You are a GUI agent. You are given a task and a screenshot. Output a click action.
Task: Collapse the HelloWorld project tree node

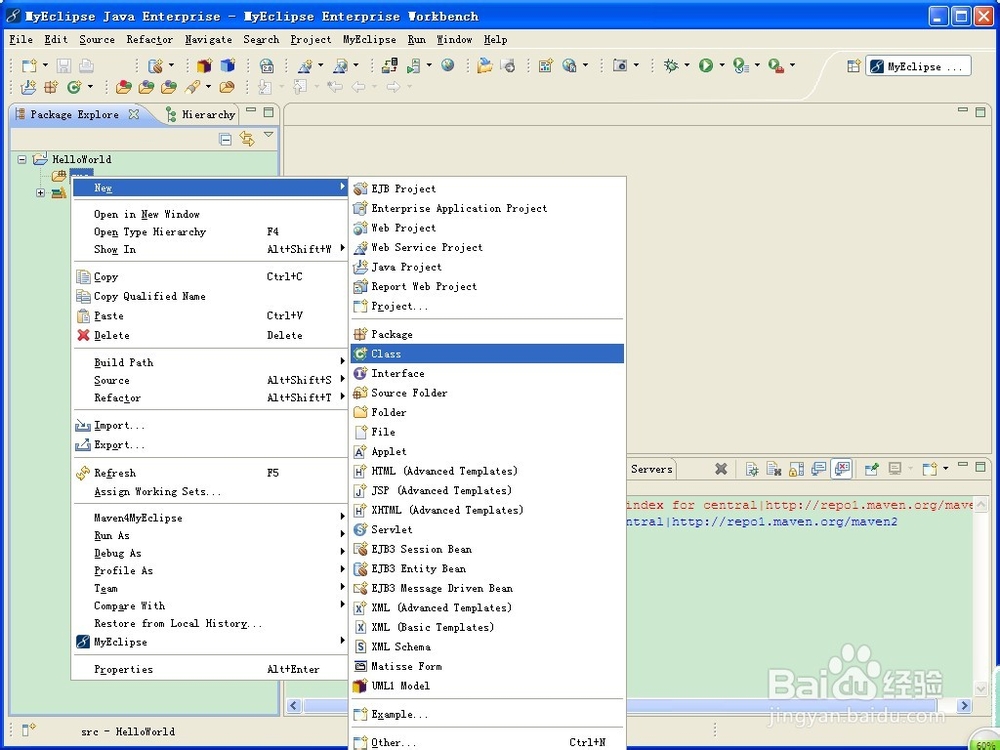click(22, 159)
